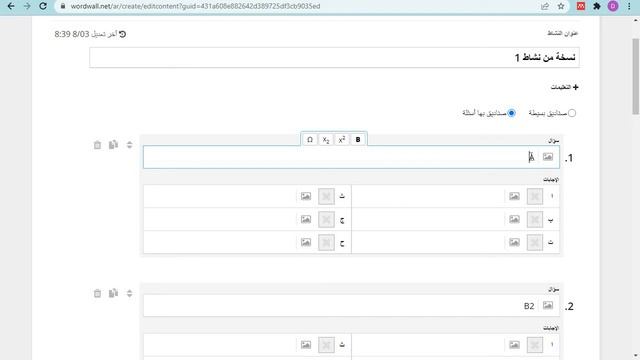Add image to answer ت in question 1

514,242
